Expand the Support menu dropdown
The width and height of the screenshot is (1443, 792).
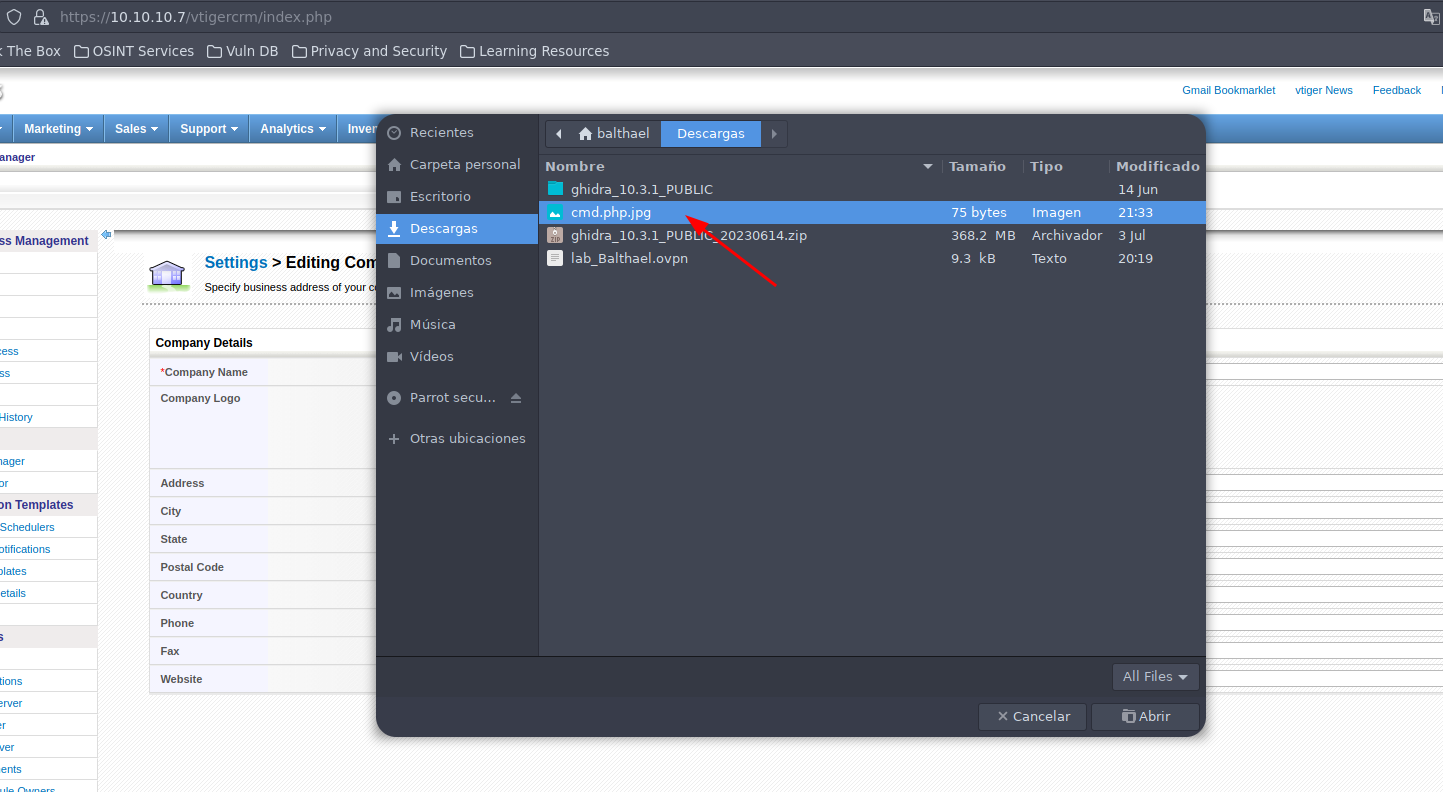coord(209,129)
